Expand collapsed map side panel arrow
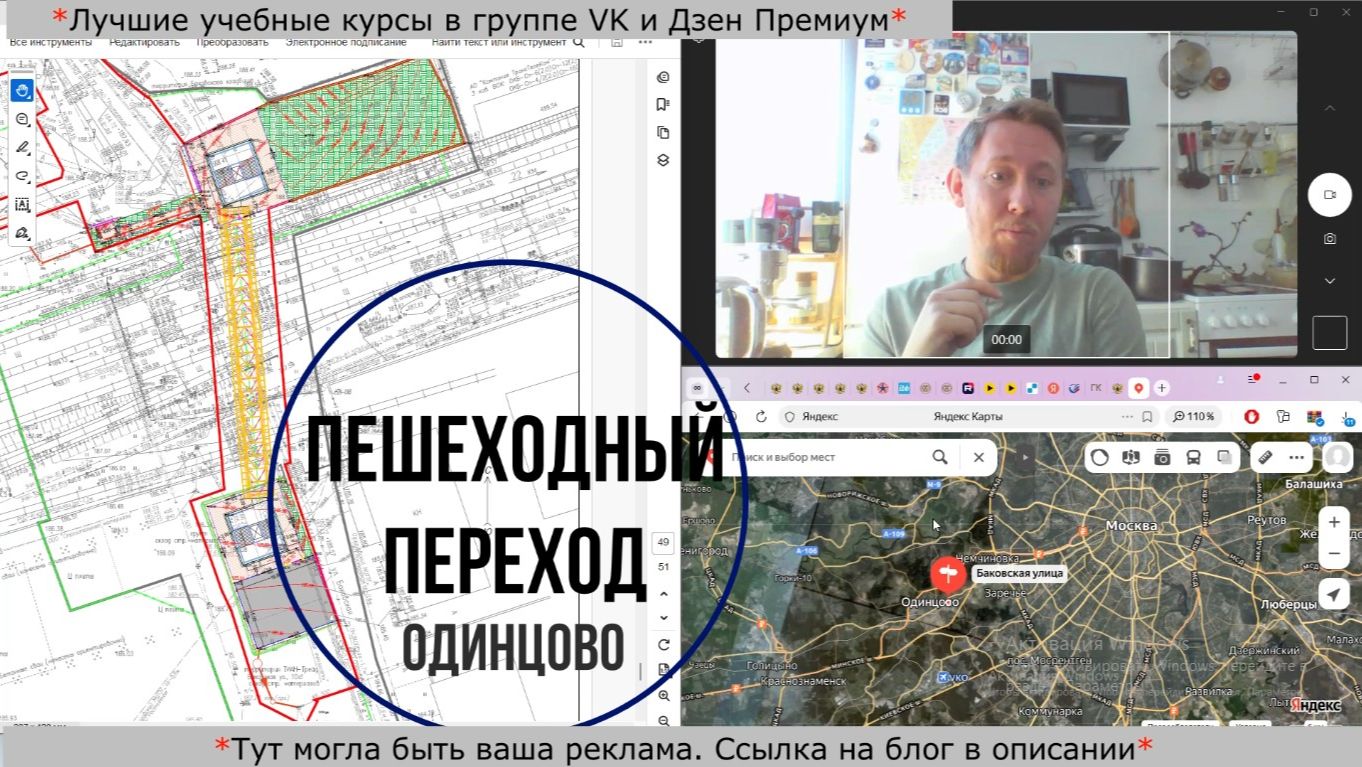The height and width of the screenshot is (767, 1362). click(x=1024, y=457)
